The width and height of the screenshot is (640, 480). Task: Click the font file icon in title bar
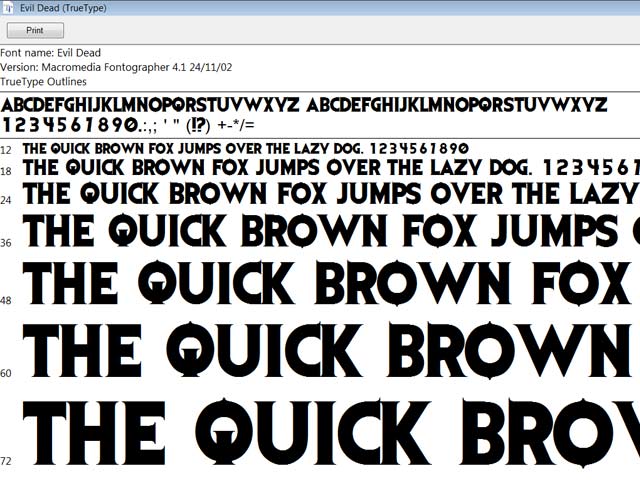(9, 8)
